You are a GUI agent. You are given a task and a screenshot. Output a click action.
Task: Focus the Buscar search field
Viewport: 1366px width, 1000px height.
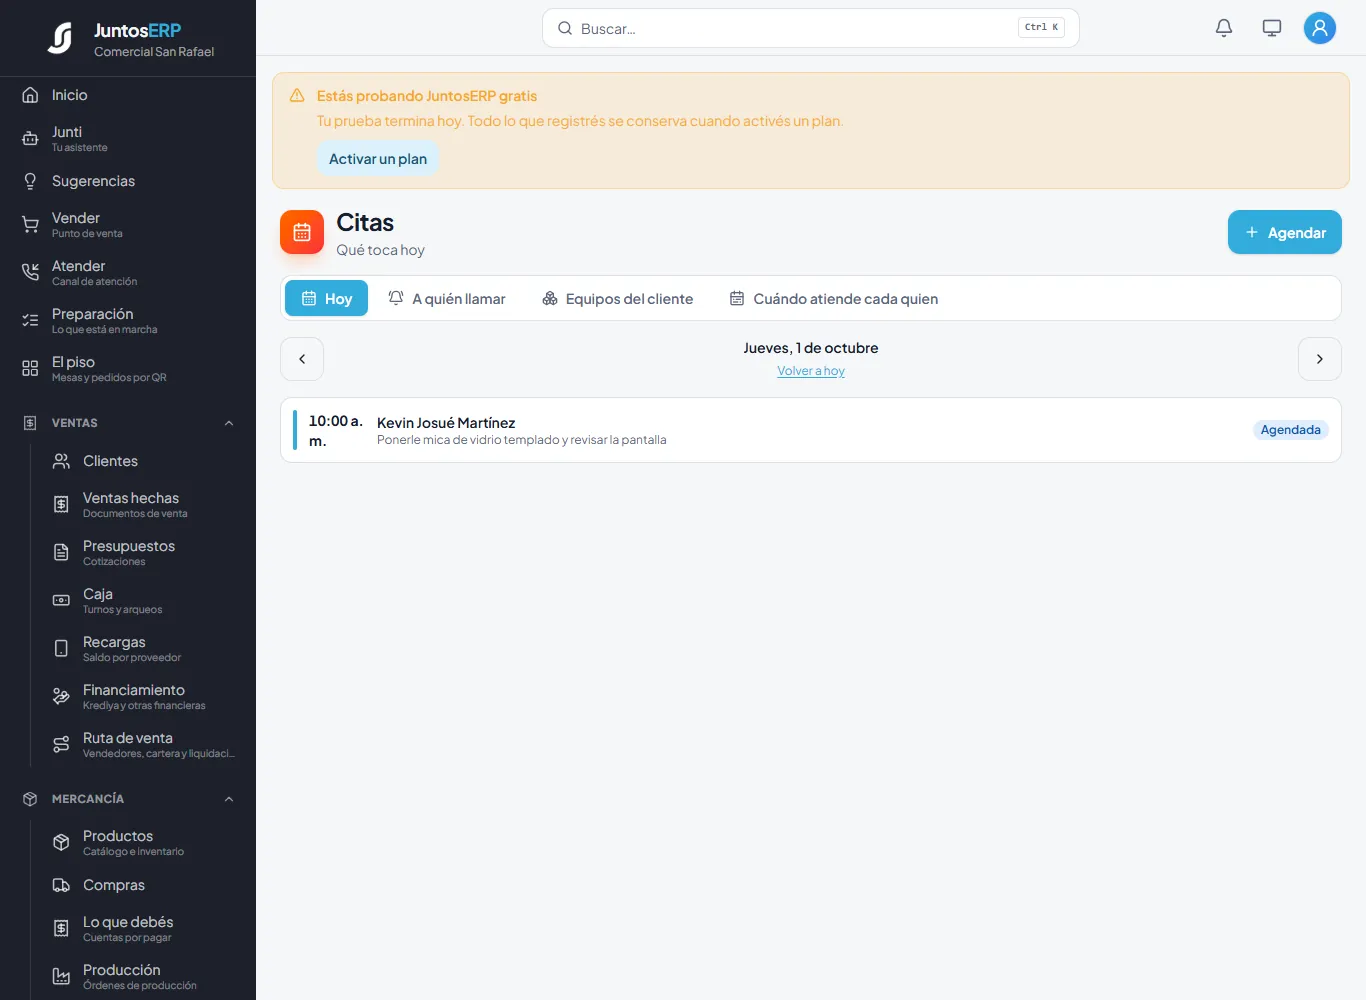pyautogui.click(x=811, y=28)
